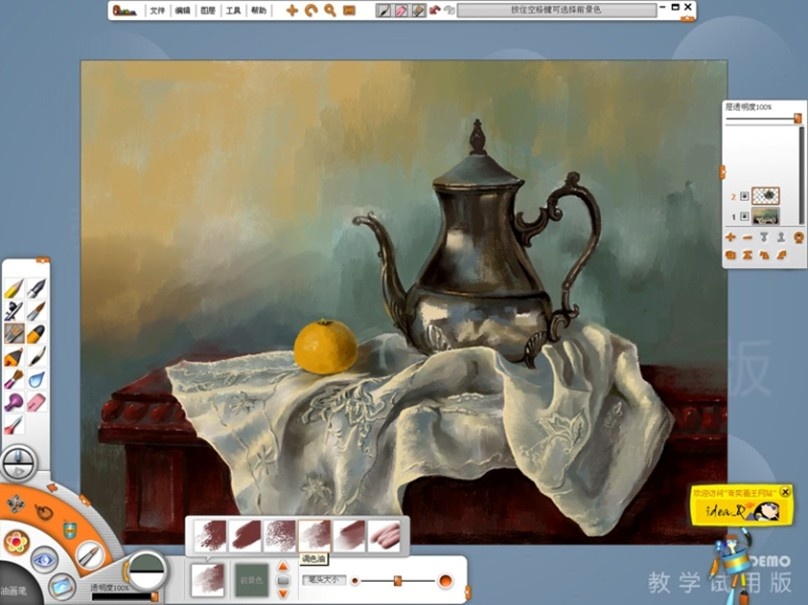
Task: Click the small orange dot at slider start
Action: point(355,581)
